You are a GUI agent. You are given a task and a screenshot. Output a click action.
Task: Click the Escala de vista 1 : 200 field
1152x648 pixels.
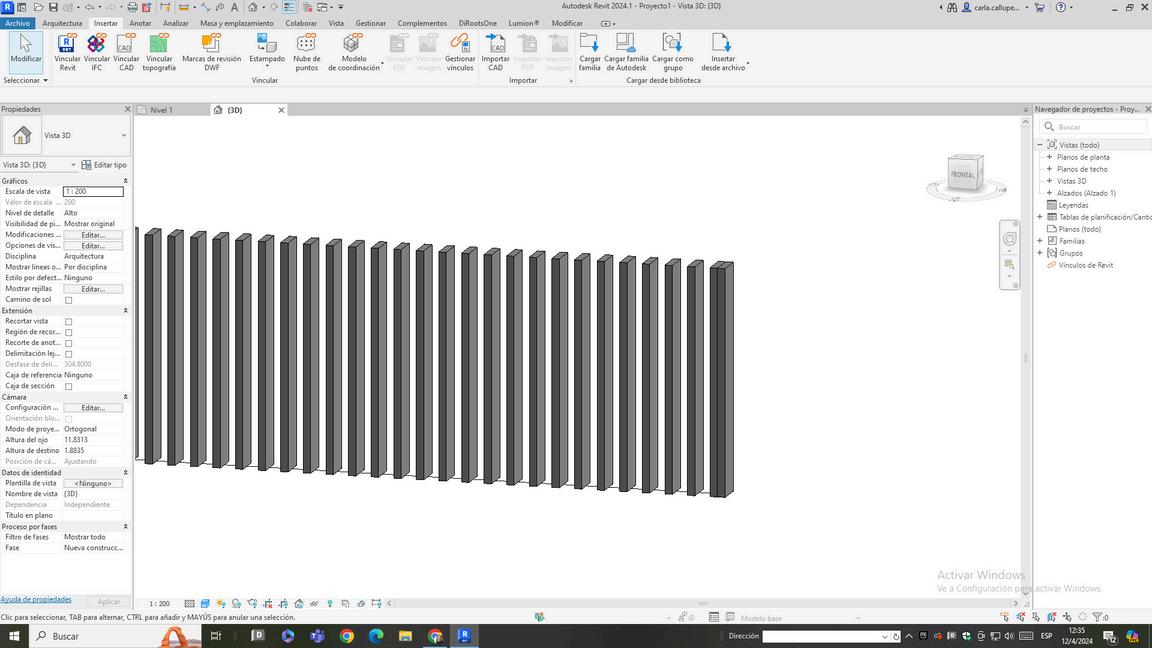pyautogui.click(x=93, y=192)
